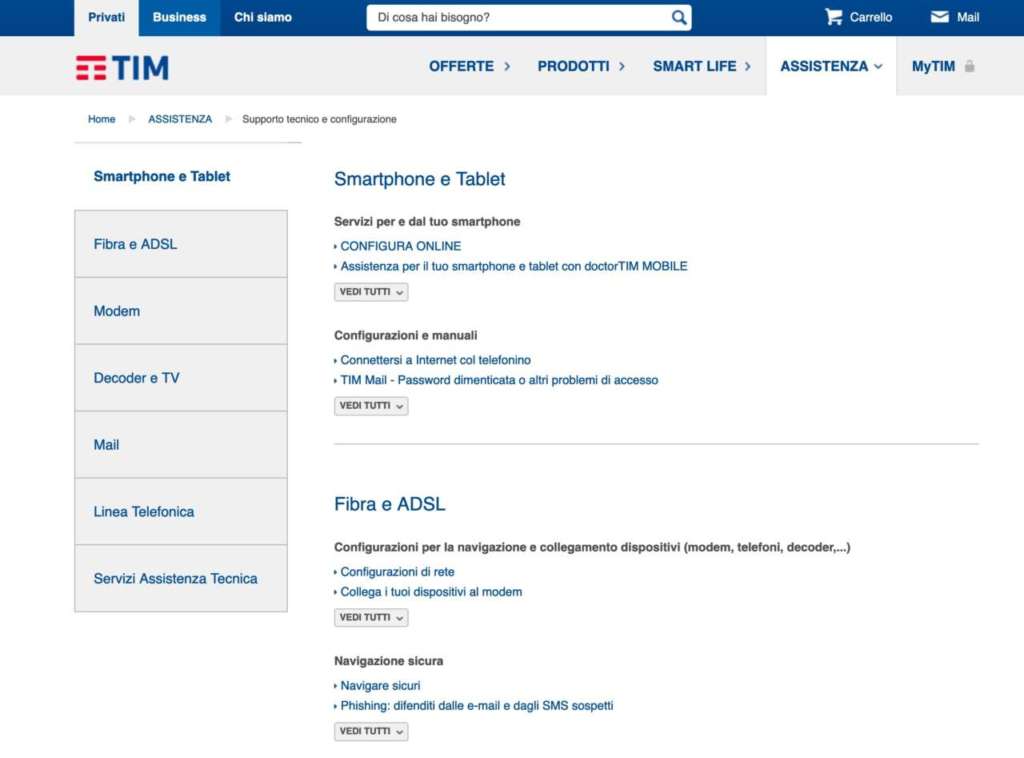Switch to the Business tab
1024x758 pixels.
click(x=179, y=18)
